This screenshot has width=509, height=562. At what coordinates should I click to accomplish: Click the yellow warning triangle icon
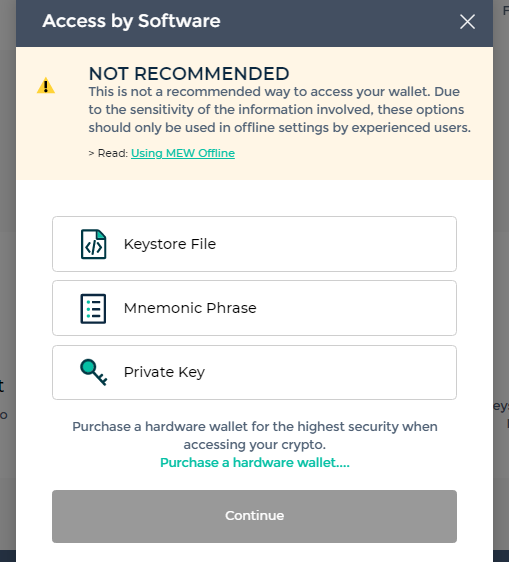coord(46,86)
